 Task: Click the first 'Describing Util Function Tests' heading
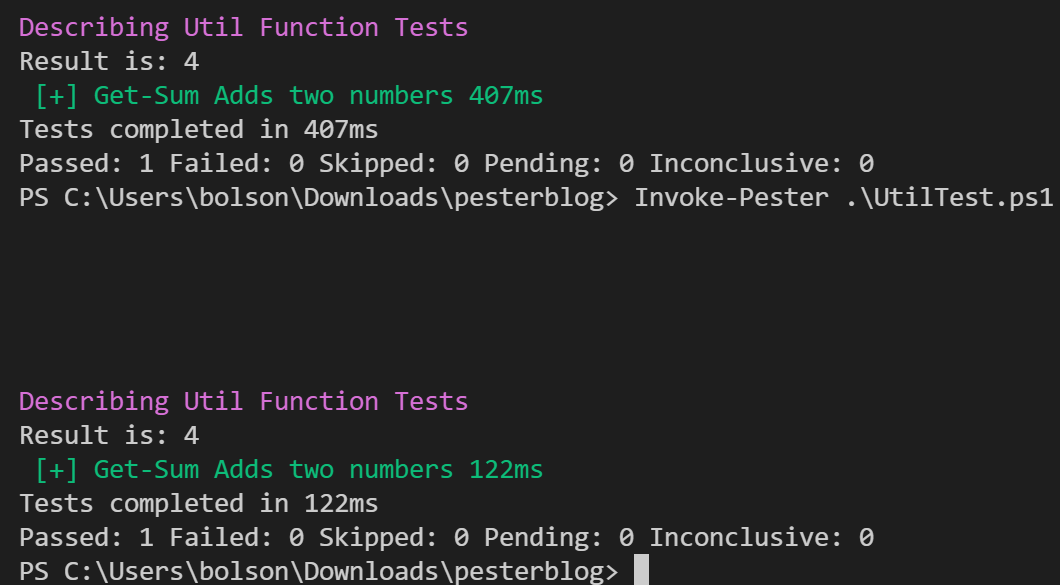(x=243, y=28)
